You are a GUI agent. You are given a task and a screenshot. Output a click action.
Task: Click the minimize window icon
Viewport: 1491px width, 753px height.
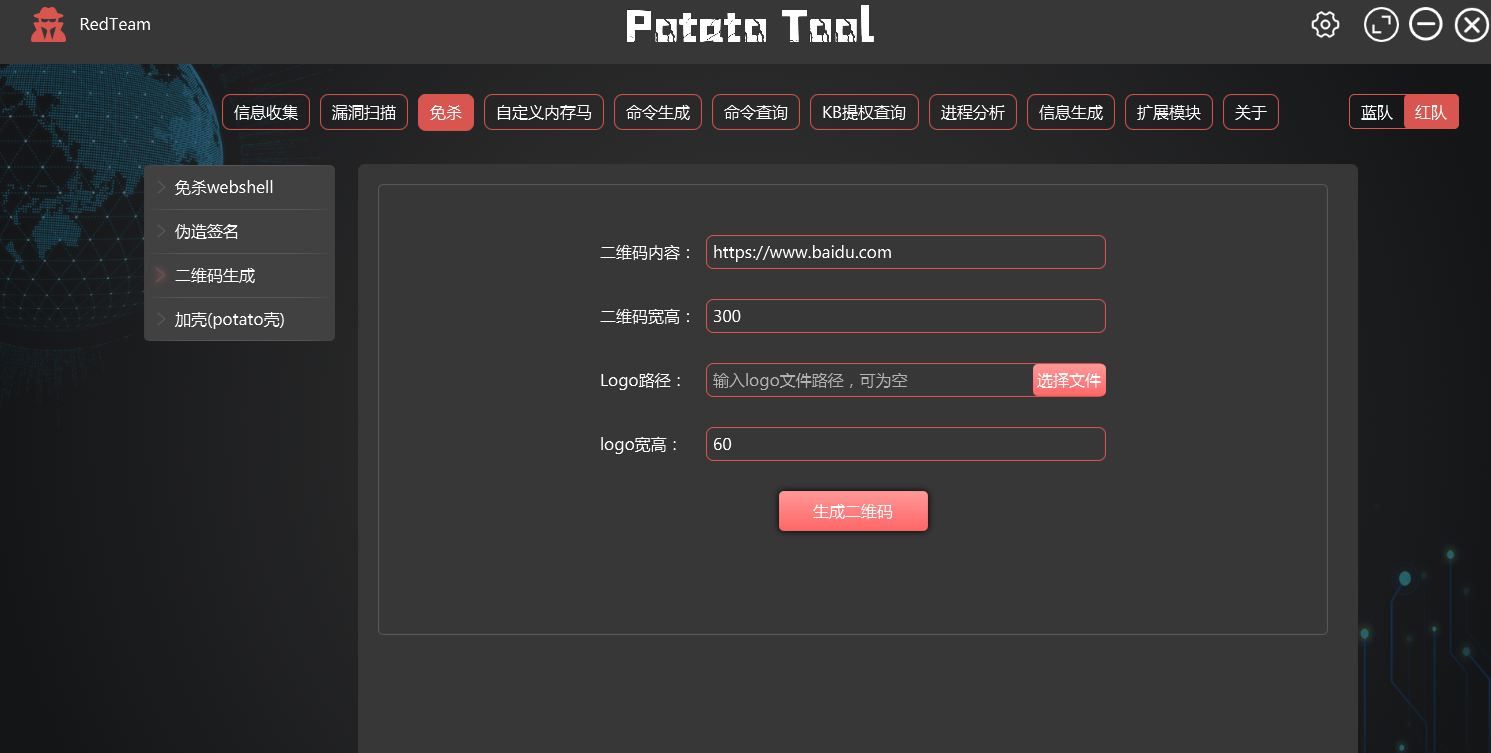tap(1426, 25)
